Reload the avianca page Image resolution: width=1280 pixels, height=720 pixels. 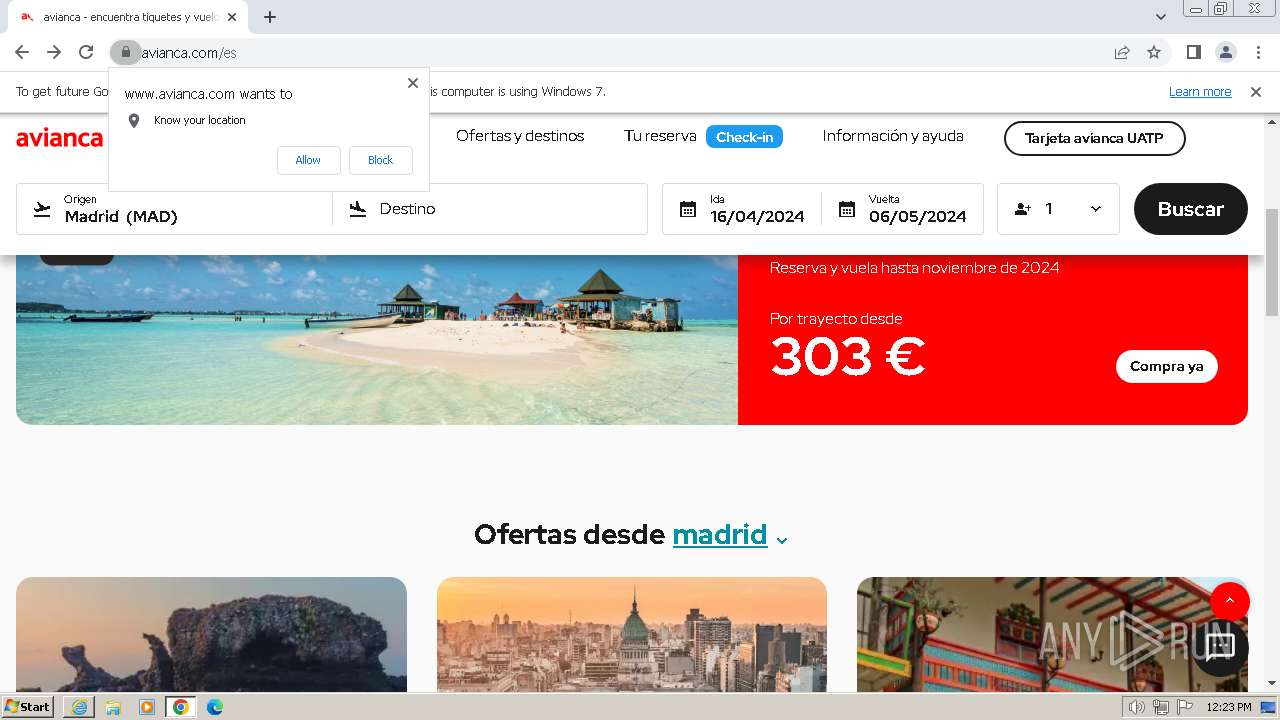(x=86, y=52)
